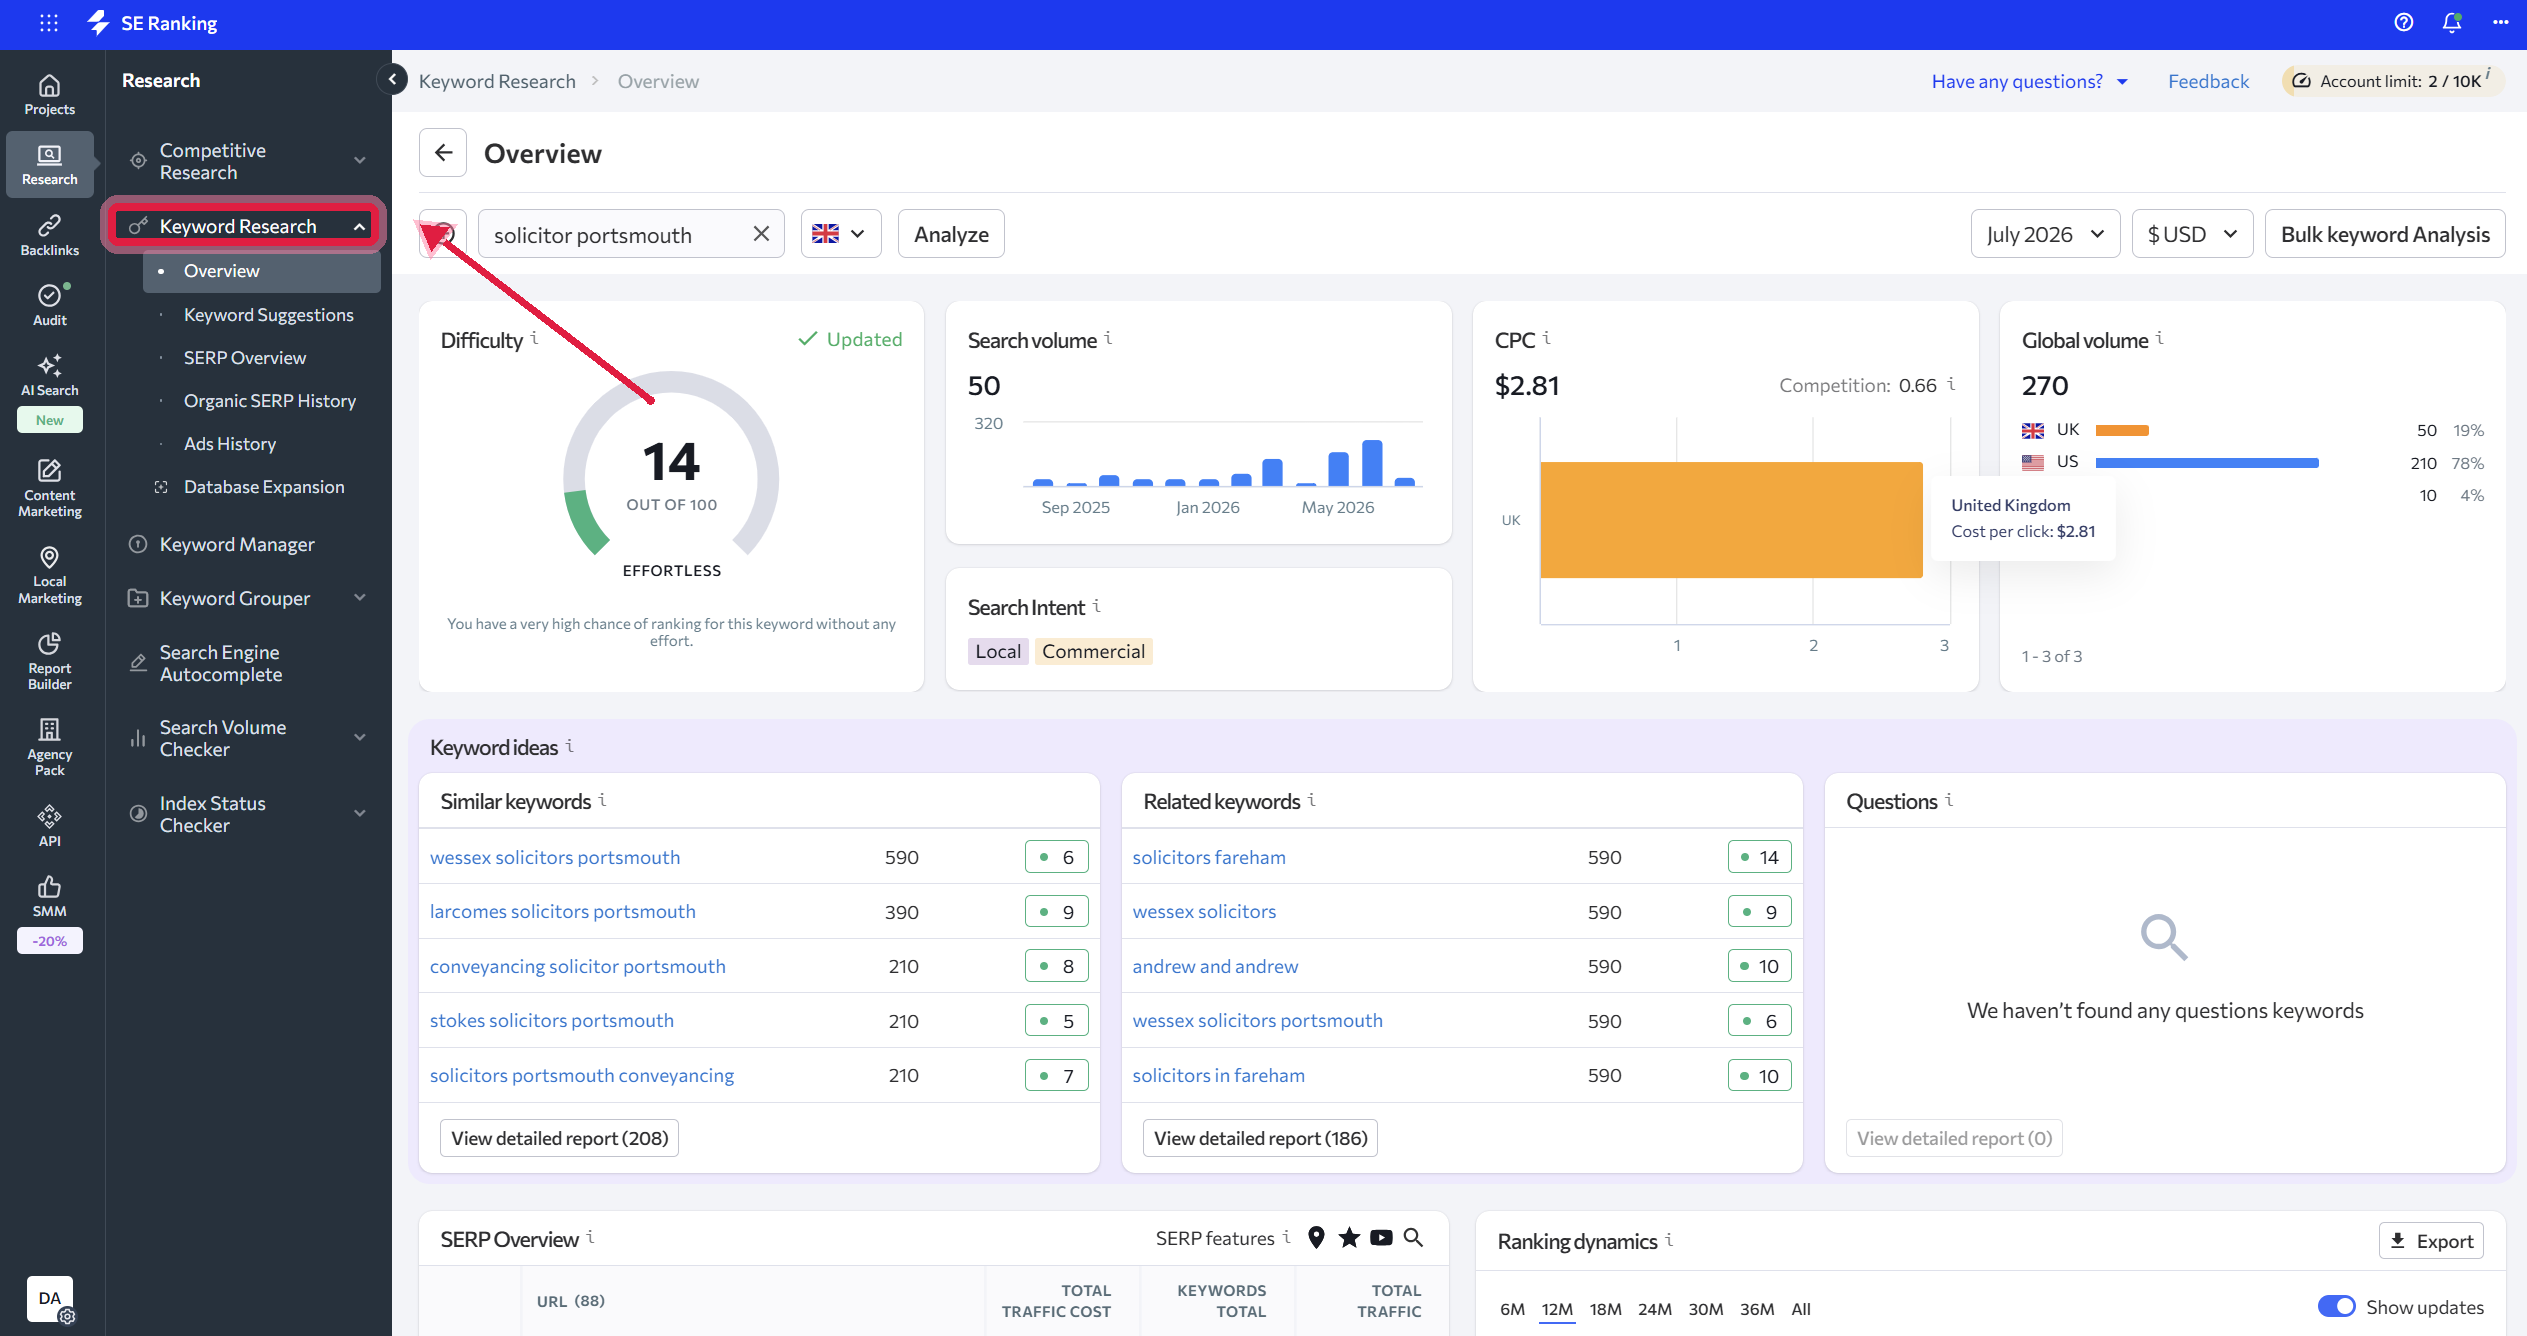This screenshot has width=2527, height=1336.
Task: Click the orange UK CPC bar
Action: coord(1731,520)
